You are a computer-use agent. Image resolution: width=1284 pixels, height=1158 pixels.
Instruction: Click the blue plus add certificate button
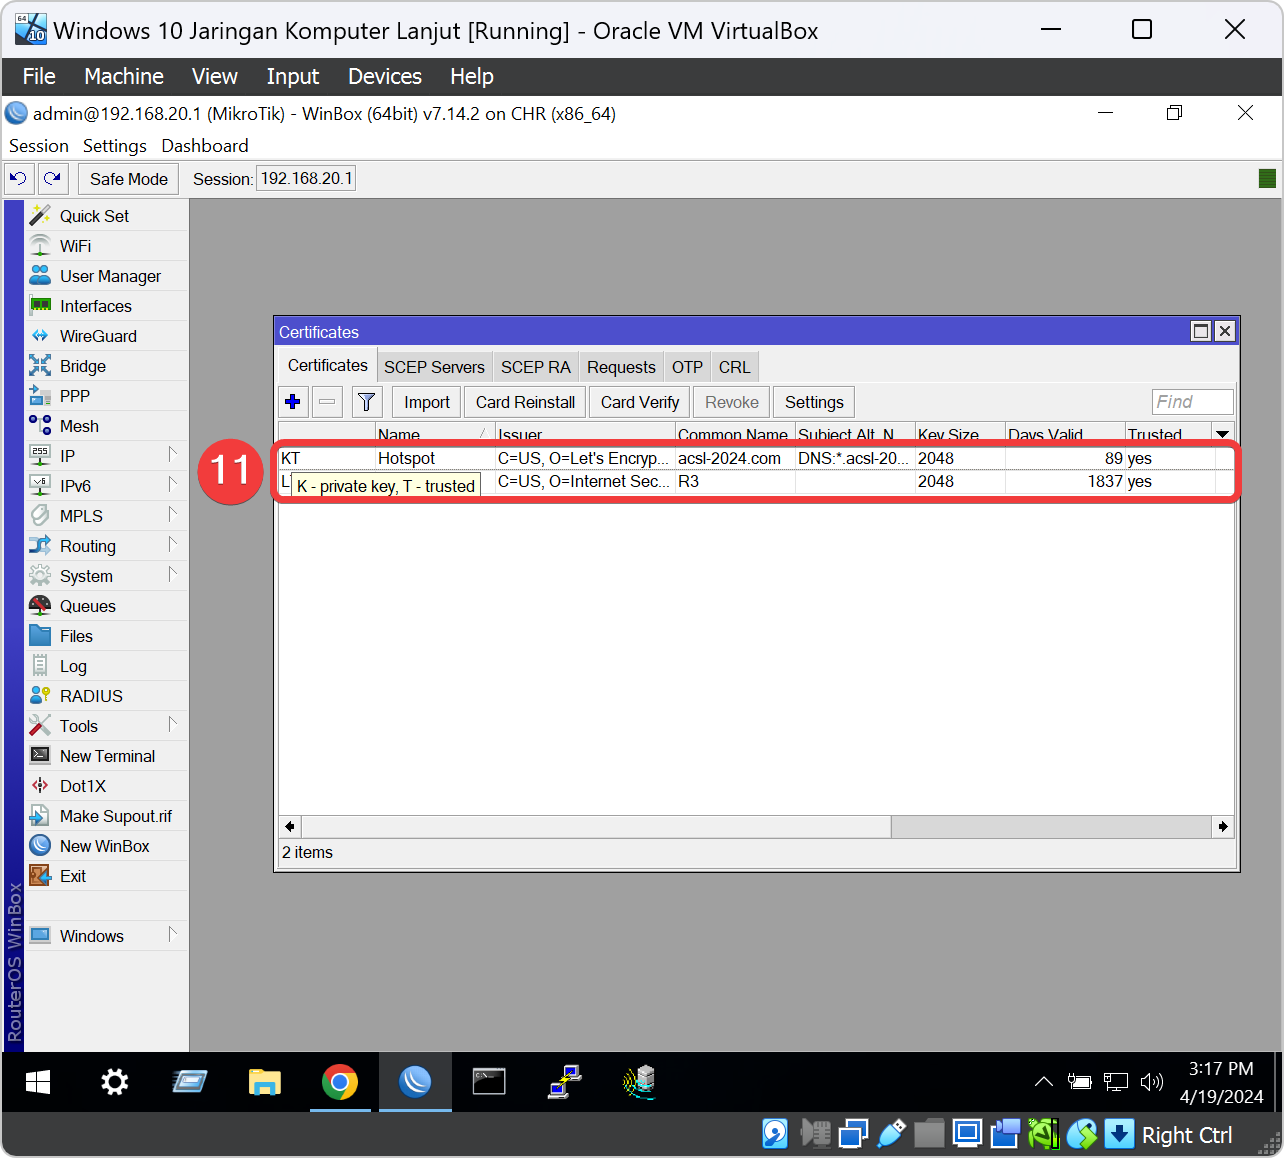pos(293,402)
